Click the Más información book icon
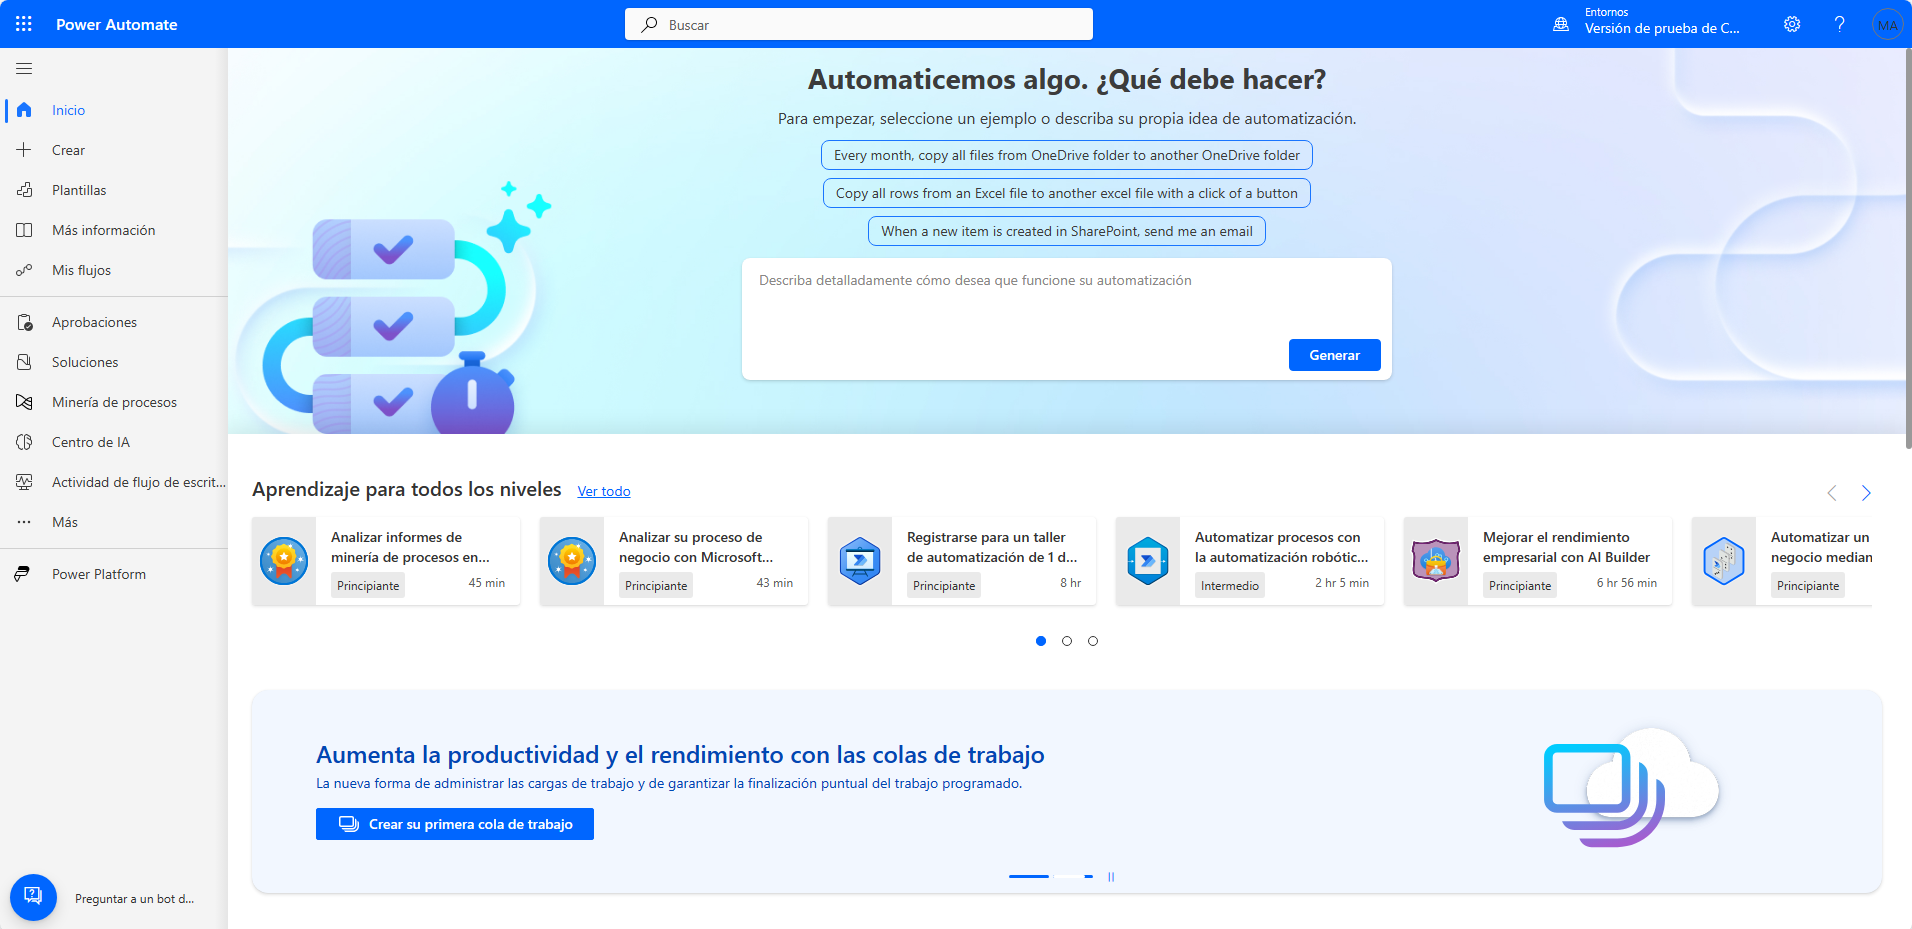The image size is (1912, 929). click(x=24, y=230)
